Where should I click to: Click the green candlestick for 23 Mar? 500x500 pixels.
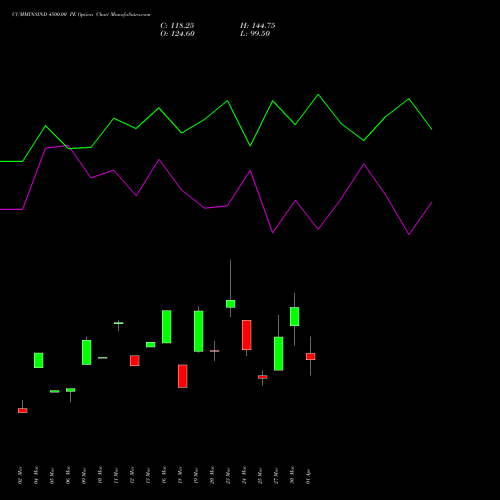(231, 304)
